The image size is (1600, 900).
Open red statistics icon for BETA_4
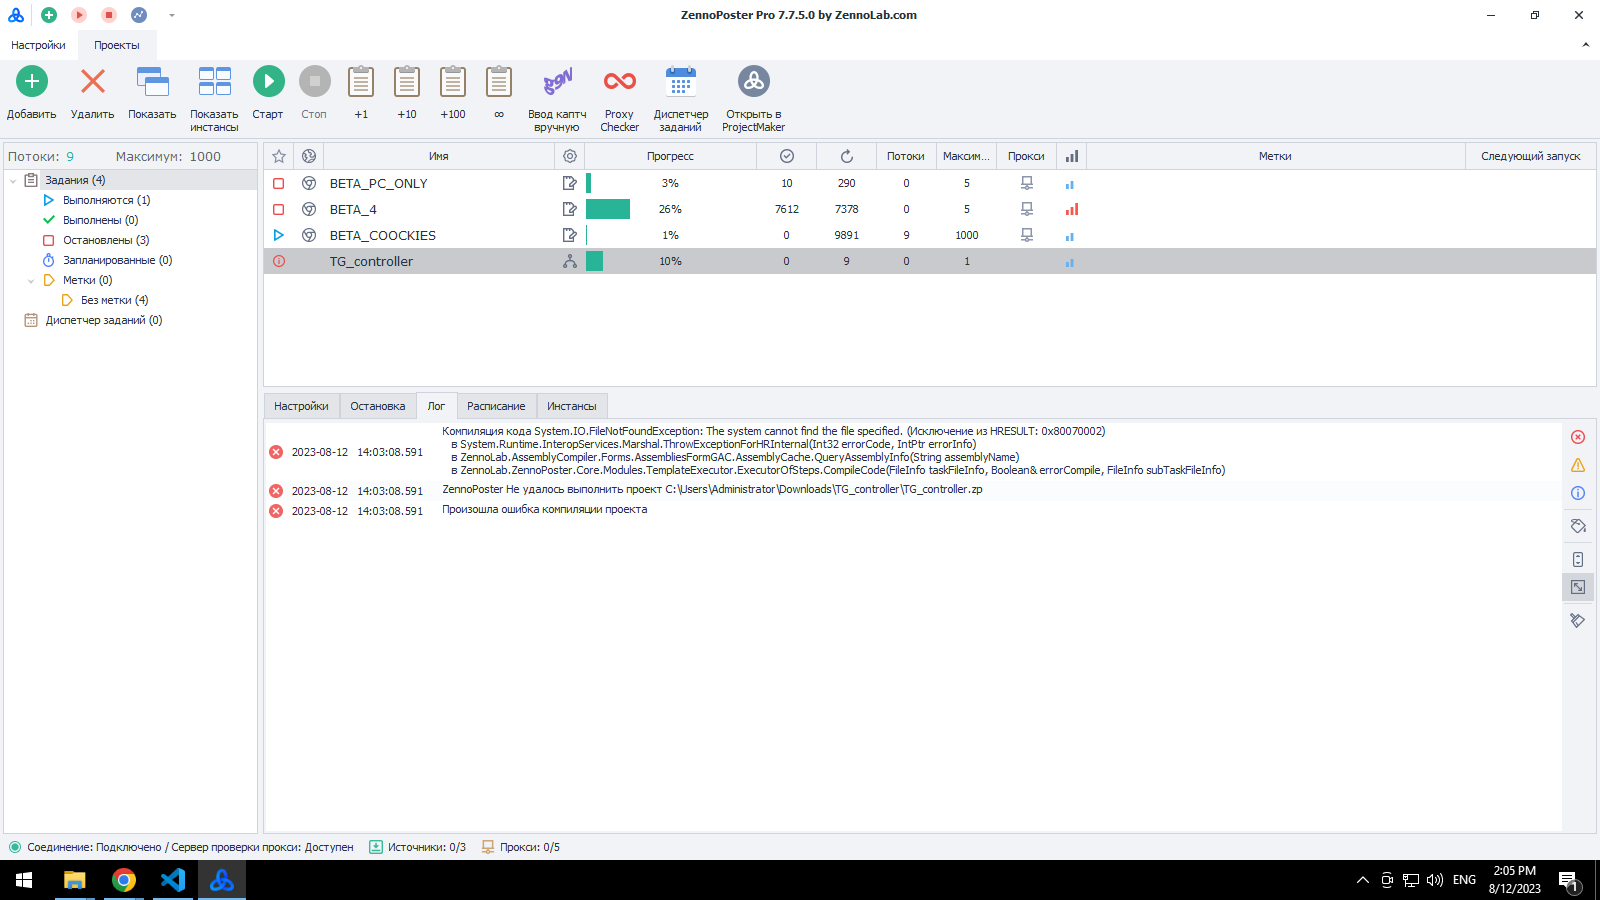1071,209
